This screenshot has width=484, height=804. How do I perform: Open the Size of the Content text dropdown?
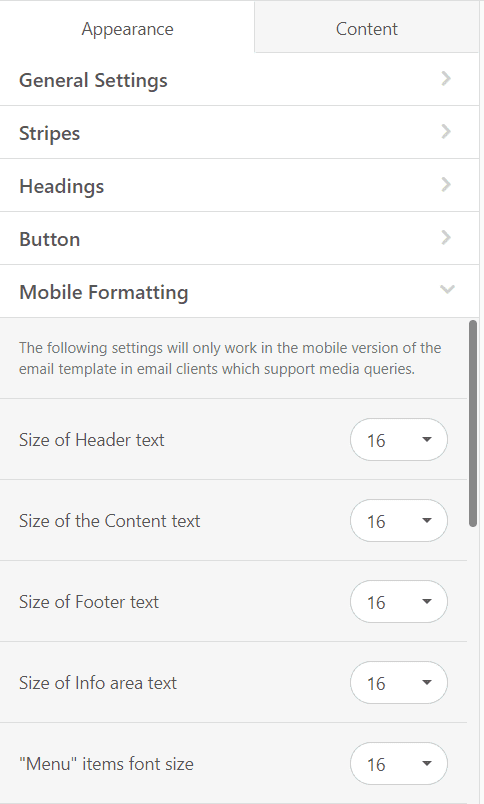[399, 520]
